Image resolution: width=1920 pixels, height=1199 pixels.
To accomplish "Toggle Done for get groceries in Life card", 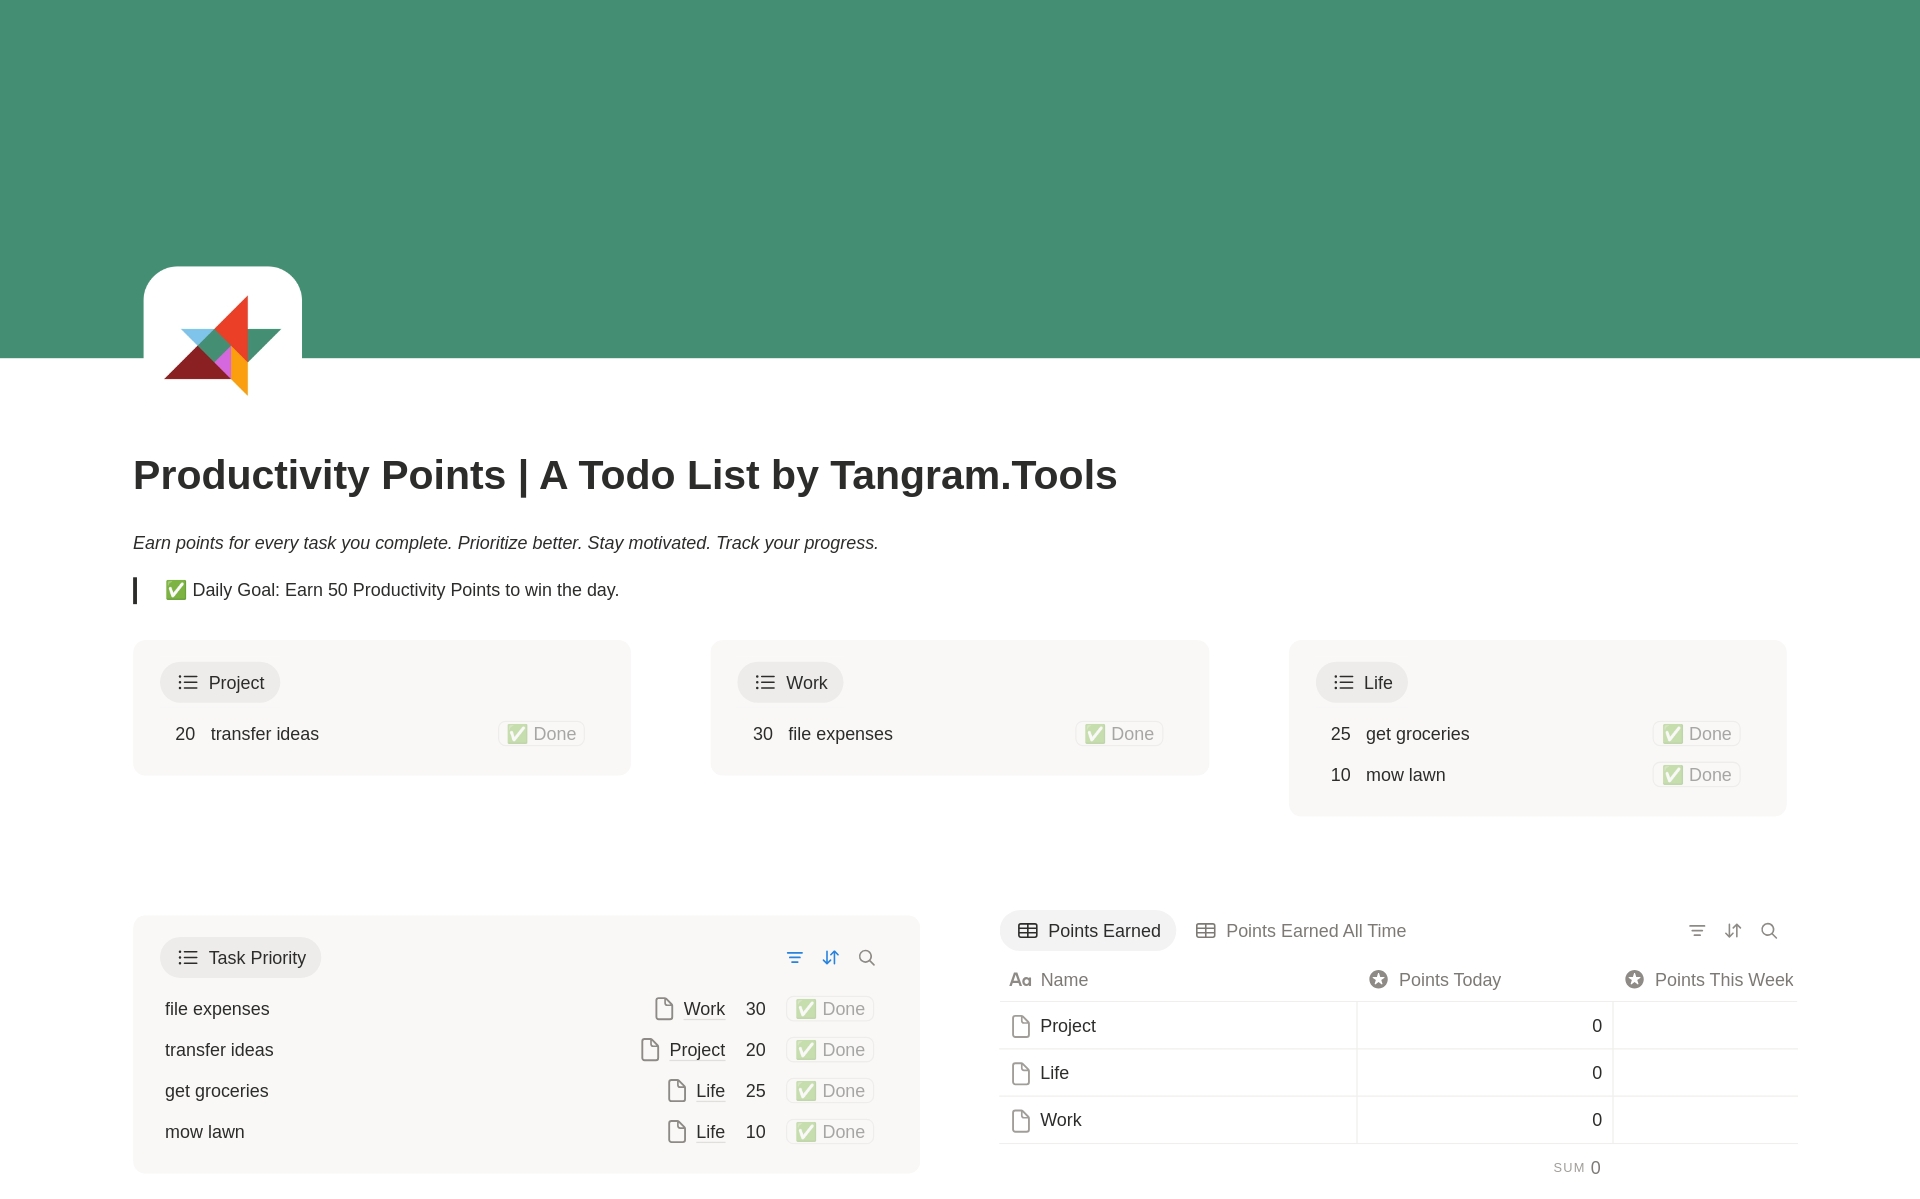I will coord(1696,734).
